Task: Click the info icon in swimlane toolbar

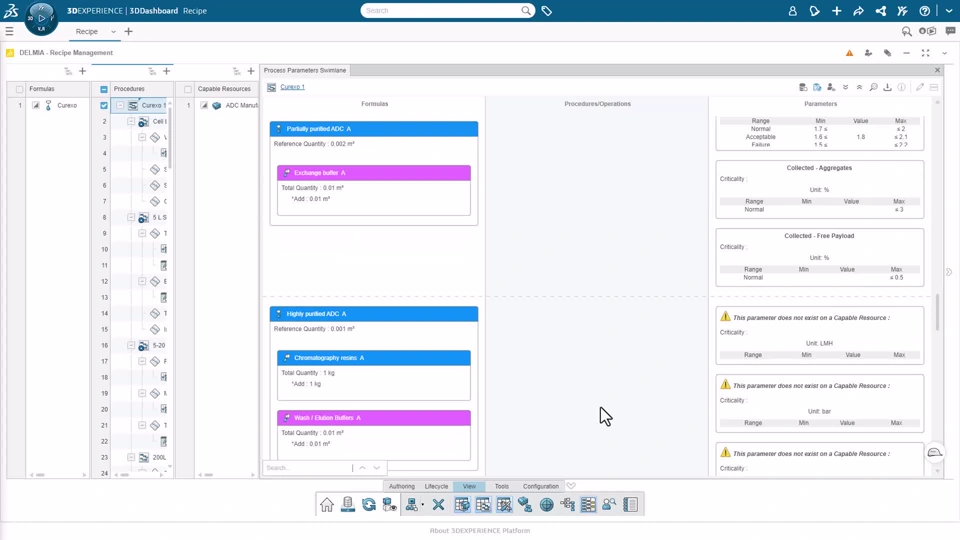Action: [902, 88]
